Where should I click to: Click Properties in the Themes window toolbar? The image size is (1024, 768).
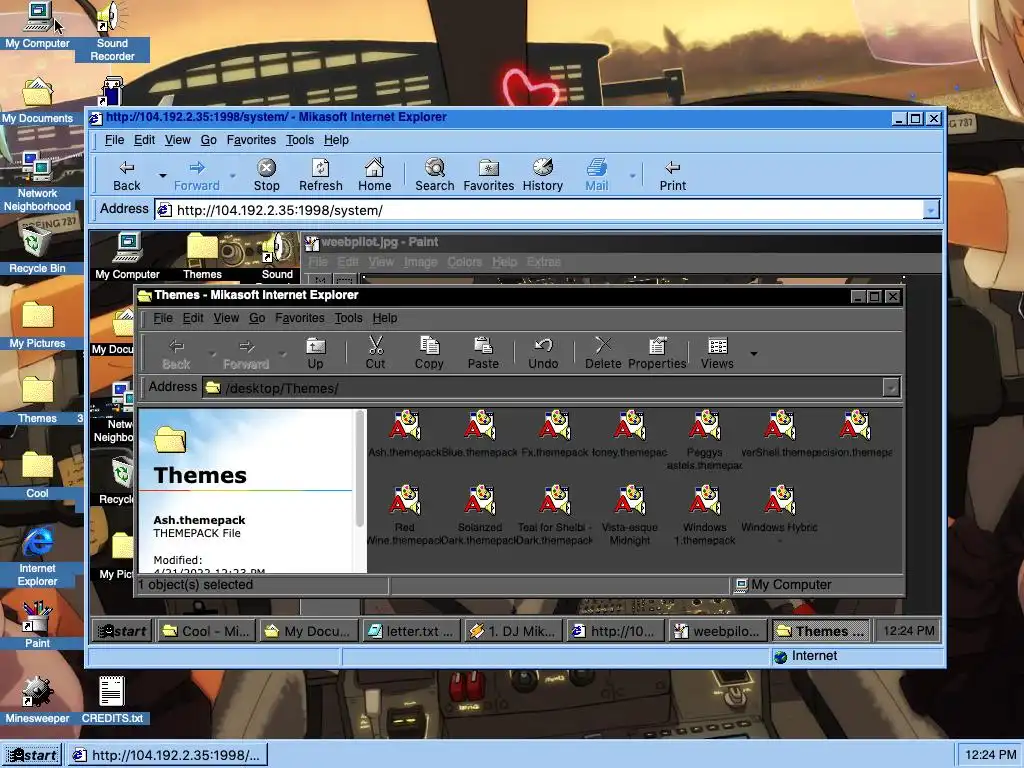[657, 353]
